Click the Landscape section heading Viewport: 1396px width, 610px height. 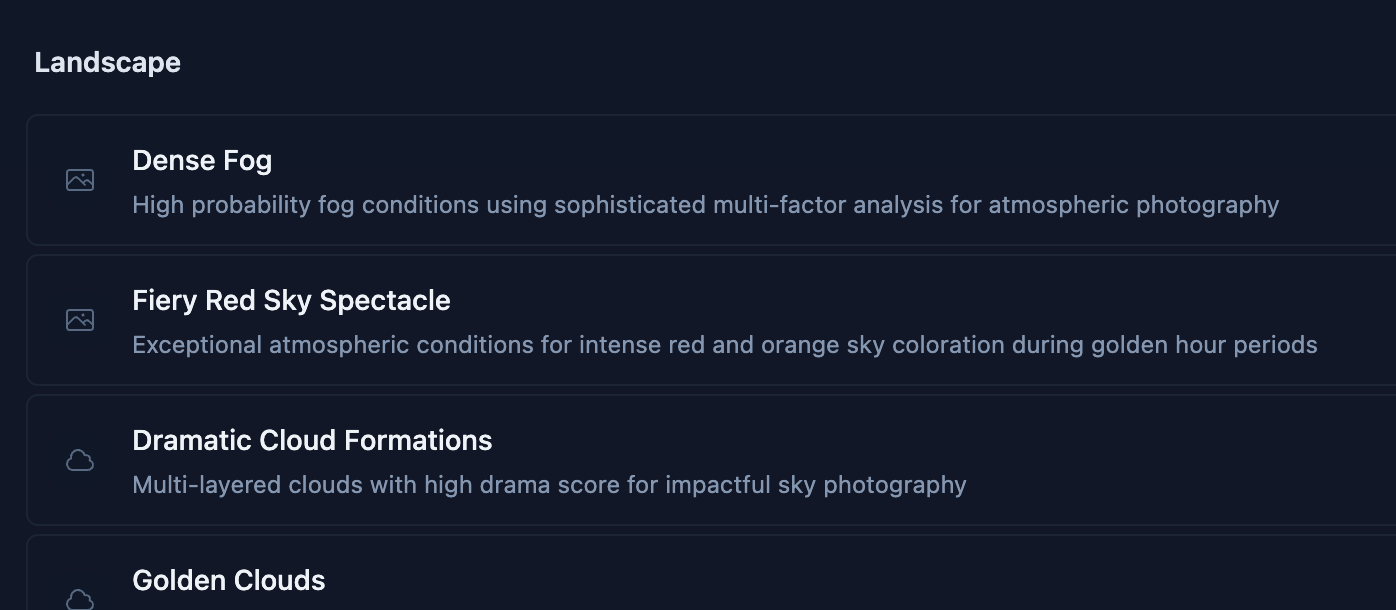(x=106, y=62)
